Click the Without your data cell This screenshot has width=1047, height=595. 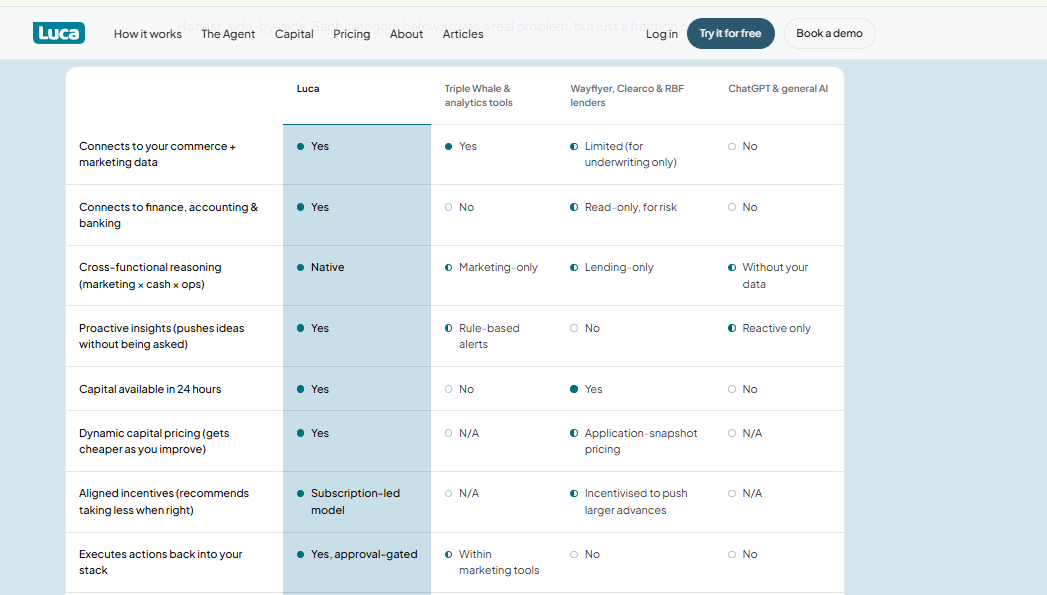(x=775, y=276)
